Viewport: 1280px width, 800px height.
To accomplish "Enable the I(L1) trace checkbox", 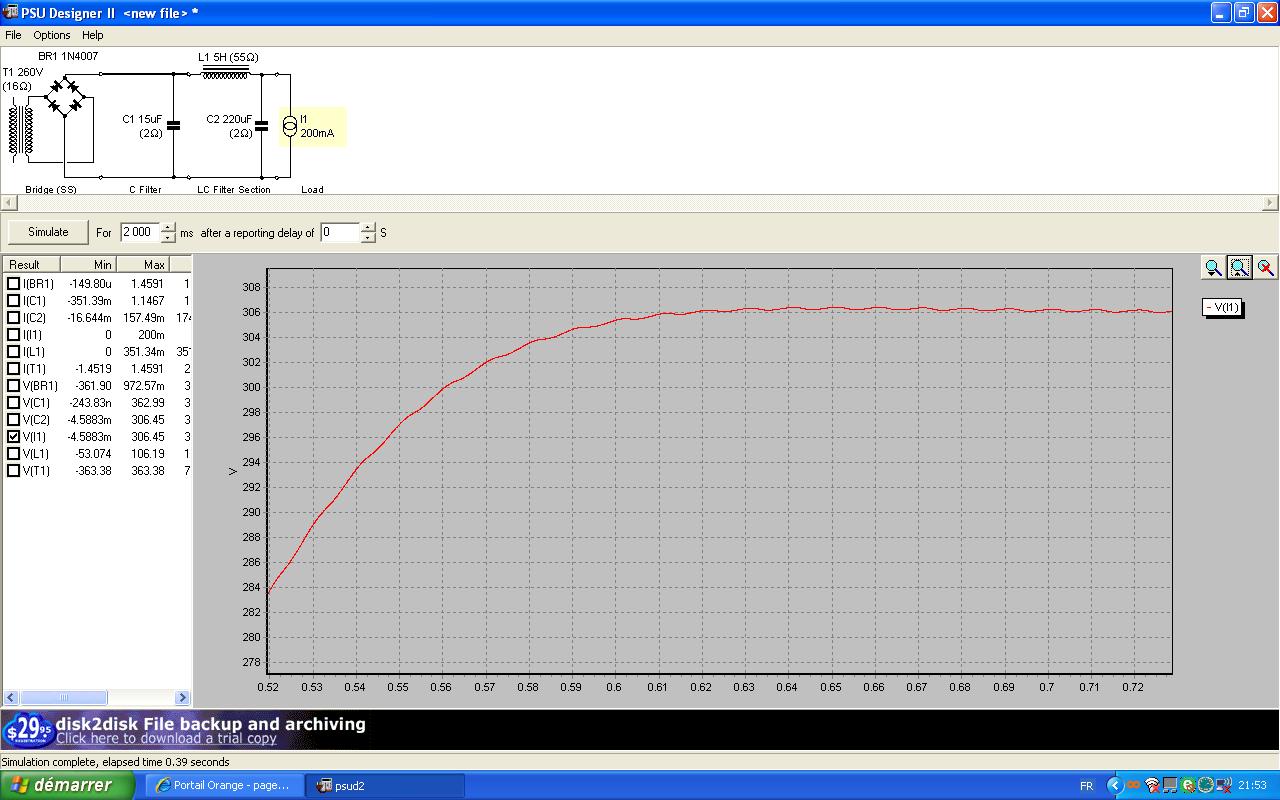I will tap(13, 352).
